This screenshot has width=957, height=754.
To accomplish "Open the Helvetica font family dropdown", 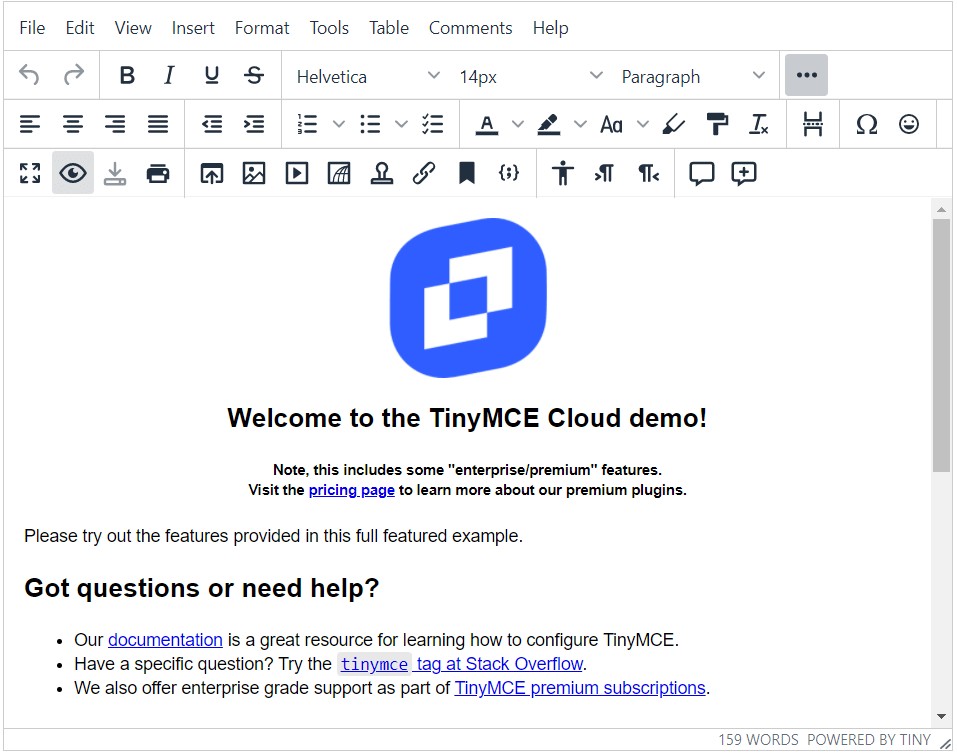I will click(x=367, y=76).
